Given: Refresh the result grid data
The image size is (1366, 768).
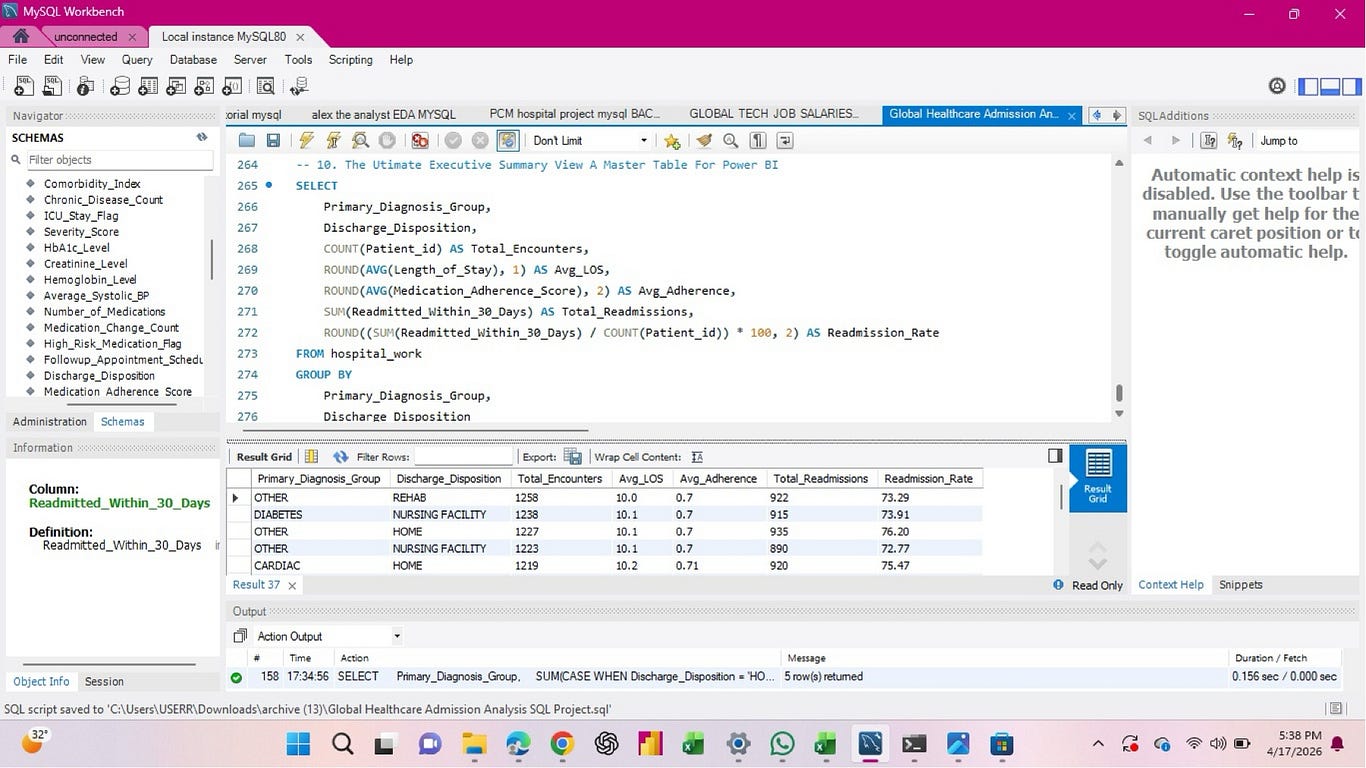Looking at the screenshot, I should coord(341,457).
